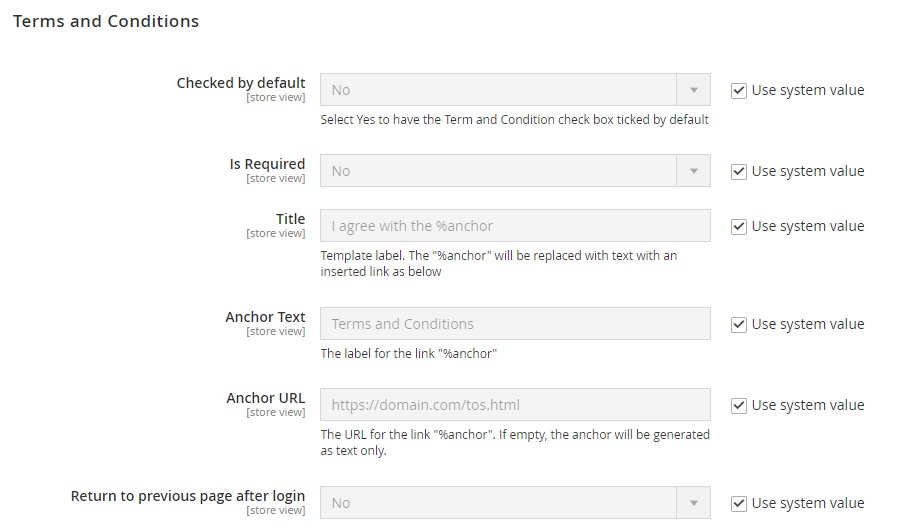This screenshot has width=897, height=531.
Task: Click the Anchor Text field label
Action: tap(265, 317)
